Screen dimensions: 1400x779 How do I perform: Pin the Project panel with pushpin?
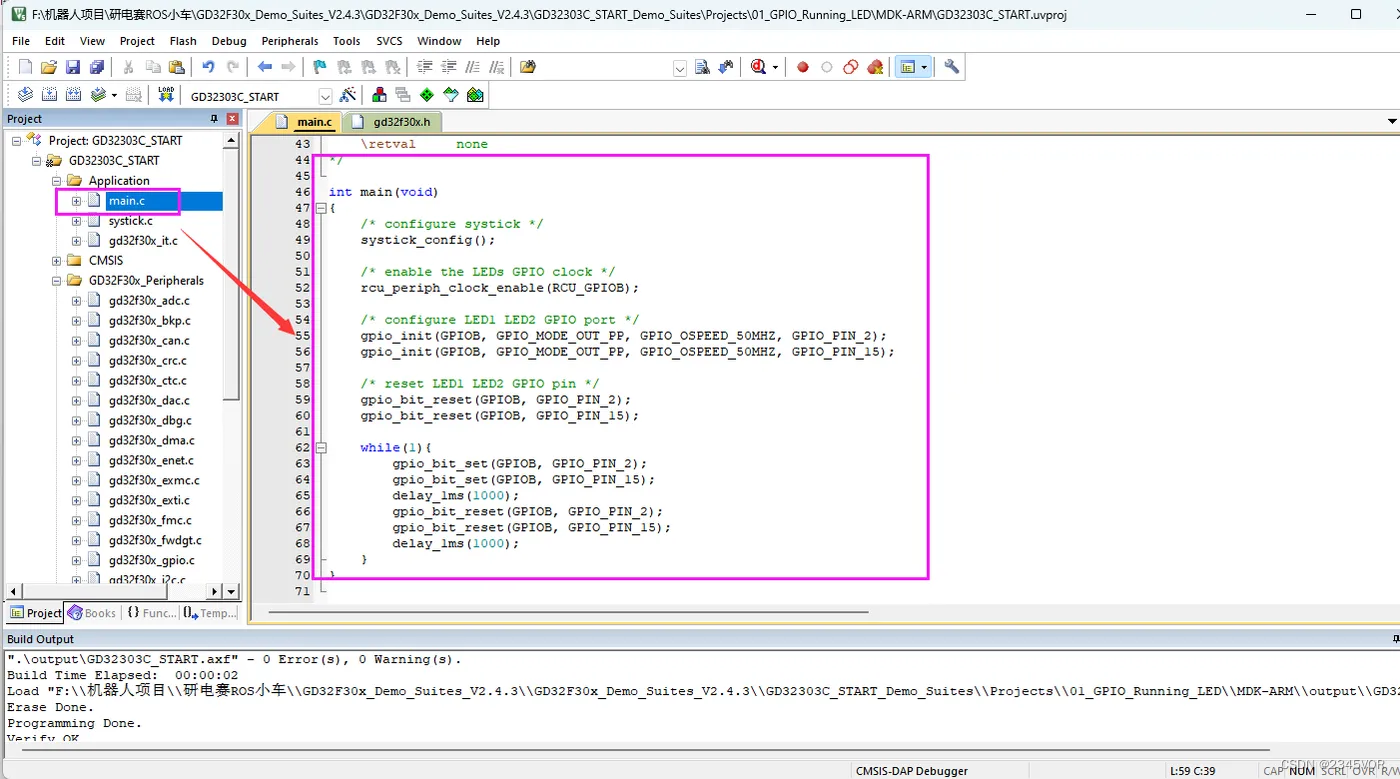tap(214, 119)
